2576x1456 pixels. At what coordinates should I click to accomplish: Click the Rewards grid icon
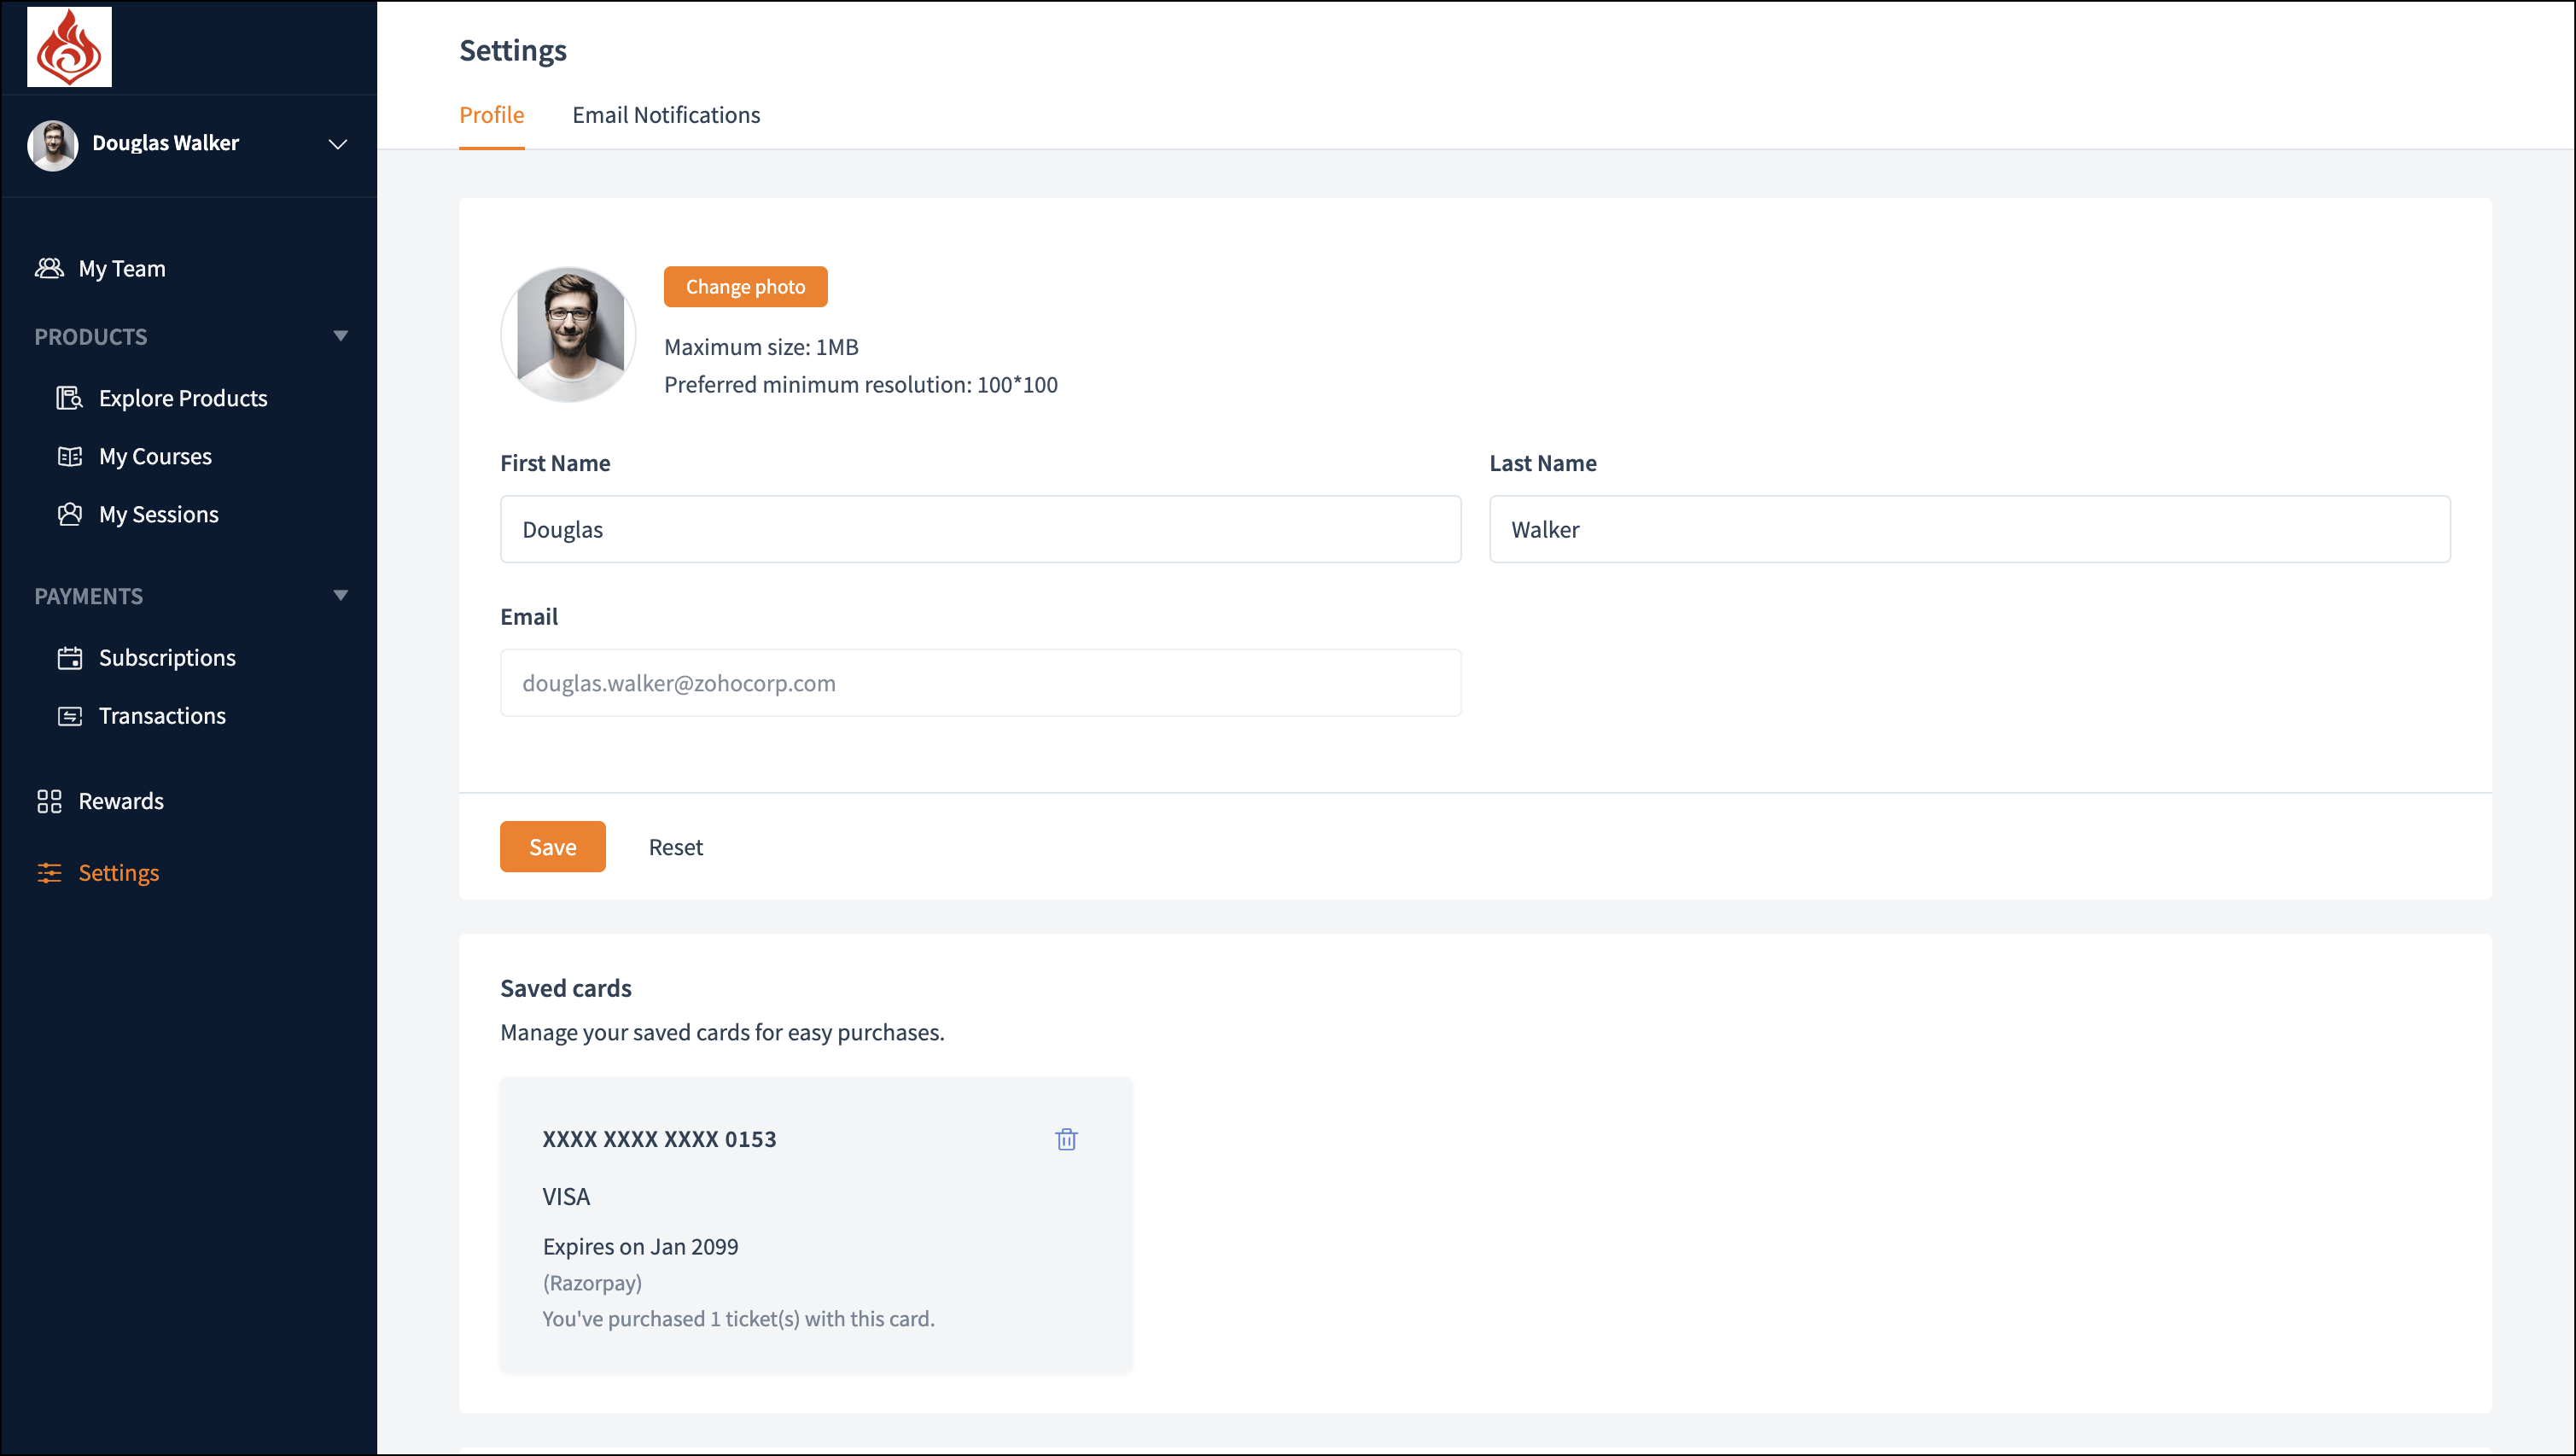[49, 801]
